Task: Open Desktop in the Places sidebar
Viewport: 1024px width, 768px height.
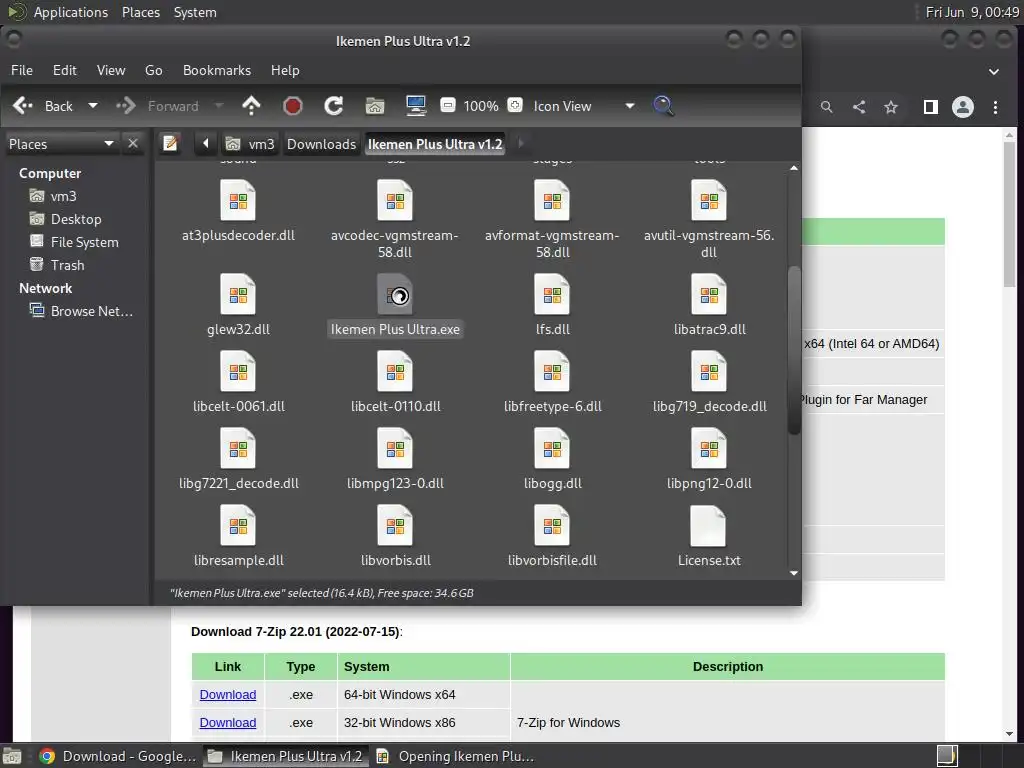Action: (65, 219)
